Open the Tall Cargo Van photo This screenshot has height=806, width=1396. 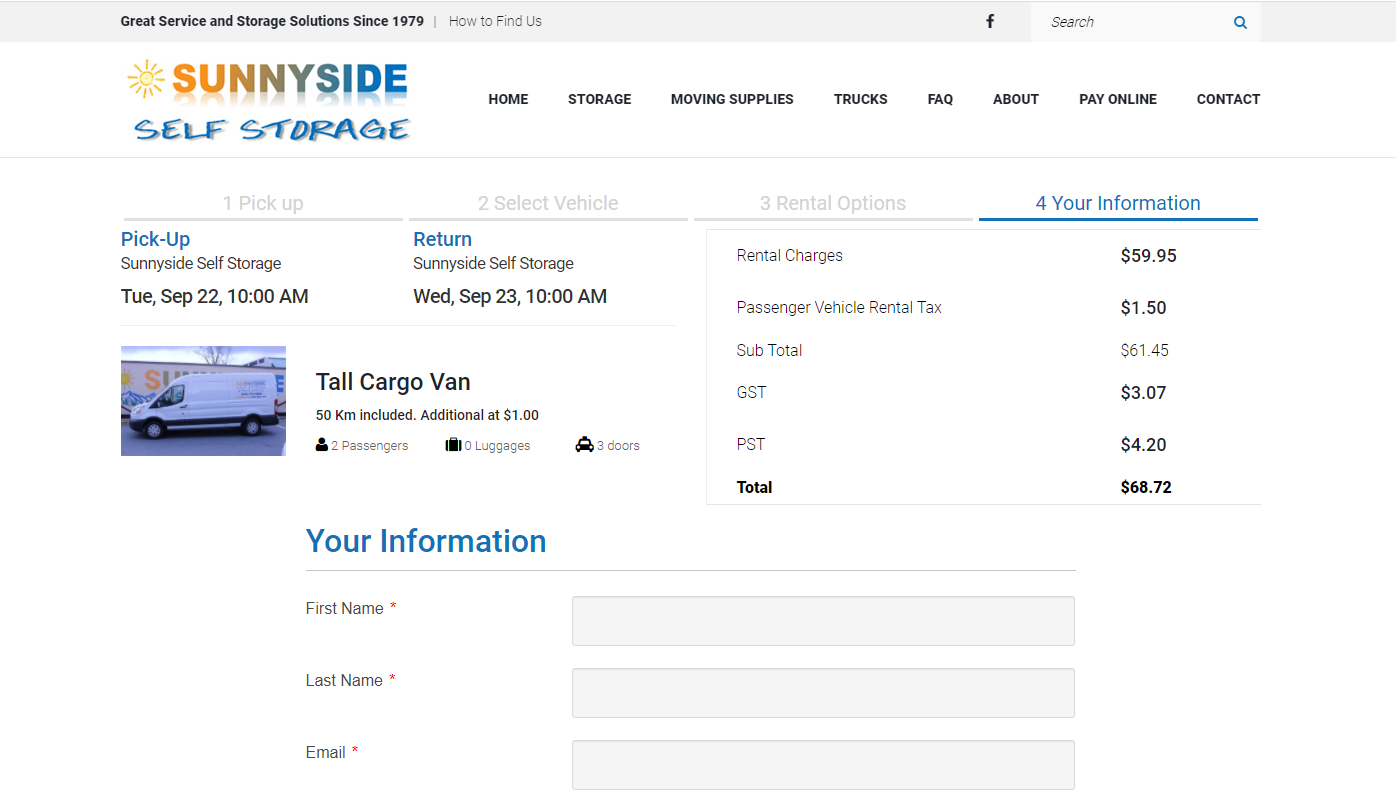[x=203, y=401]
